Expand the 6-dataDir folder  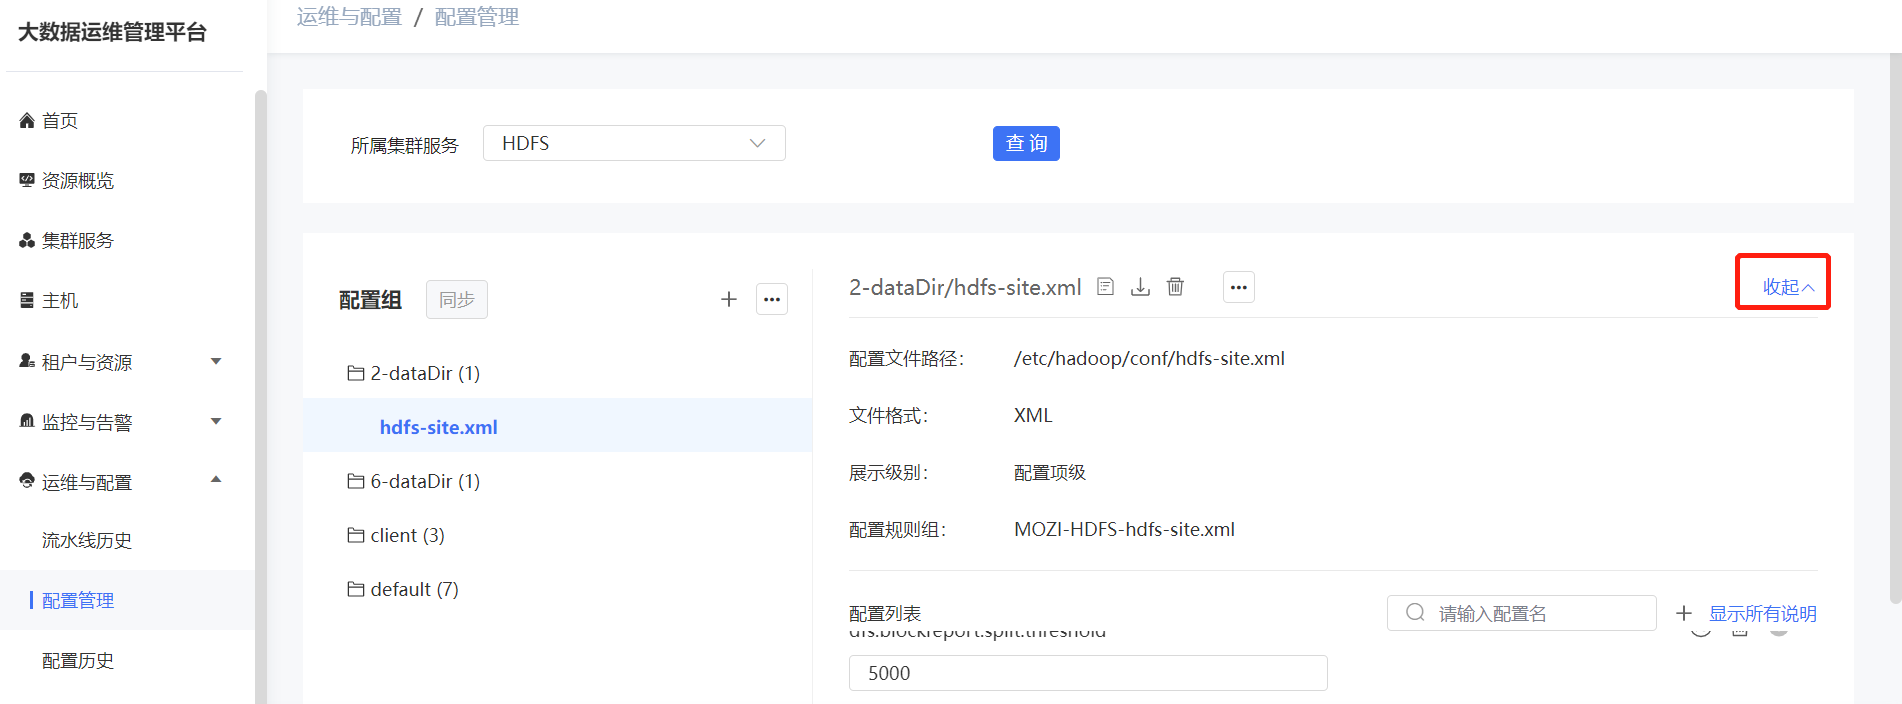(414, 481)
